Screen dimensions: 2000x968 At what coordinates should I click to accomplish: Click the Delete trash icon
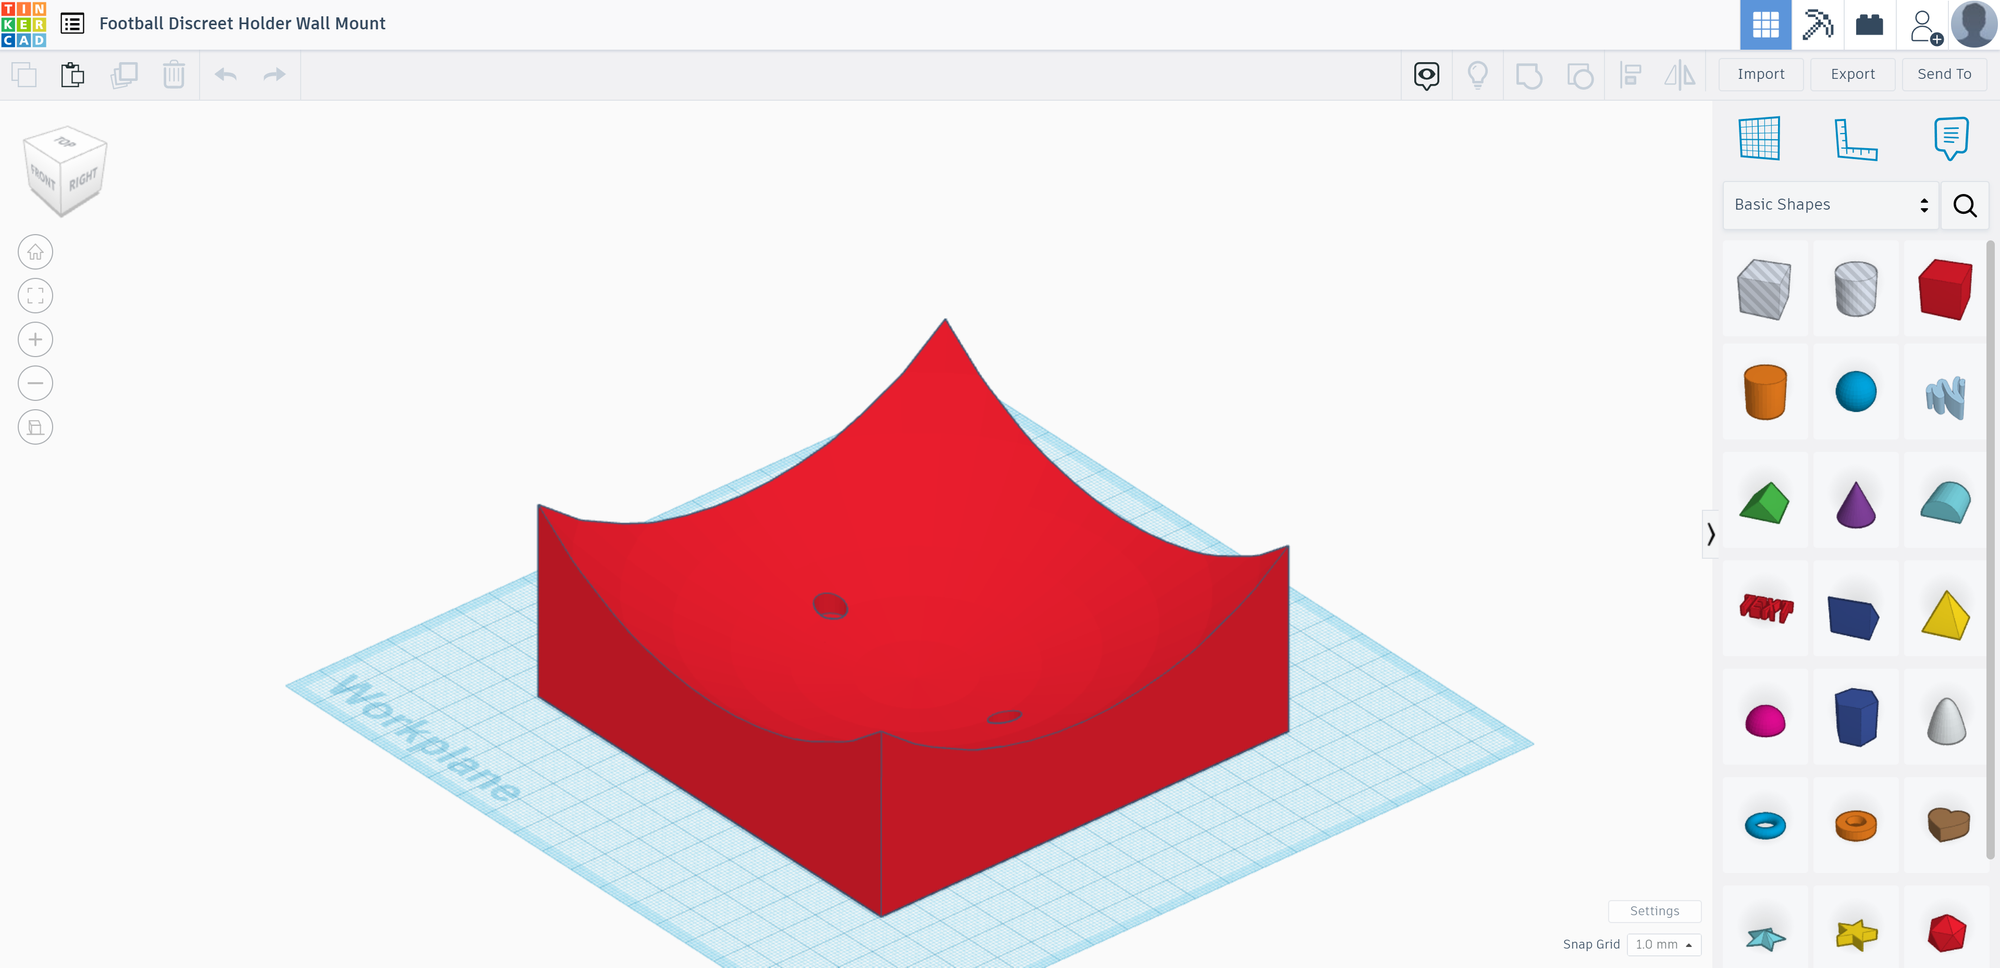[x=174, y=75]
